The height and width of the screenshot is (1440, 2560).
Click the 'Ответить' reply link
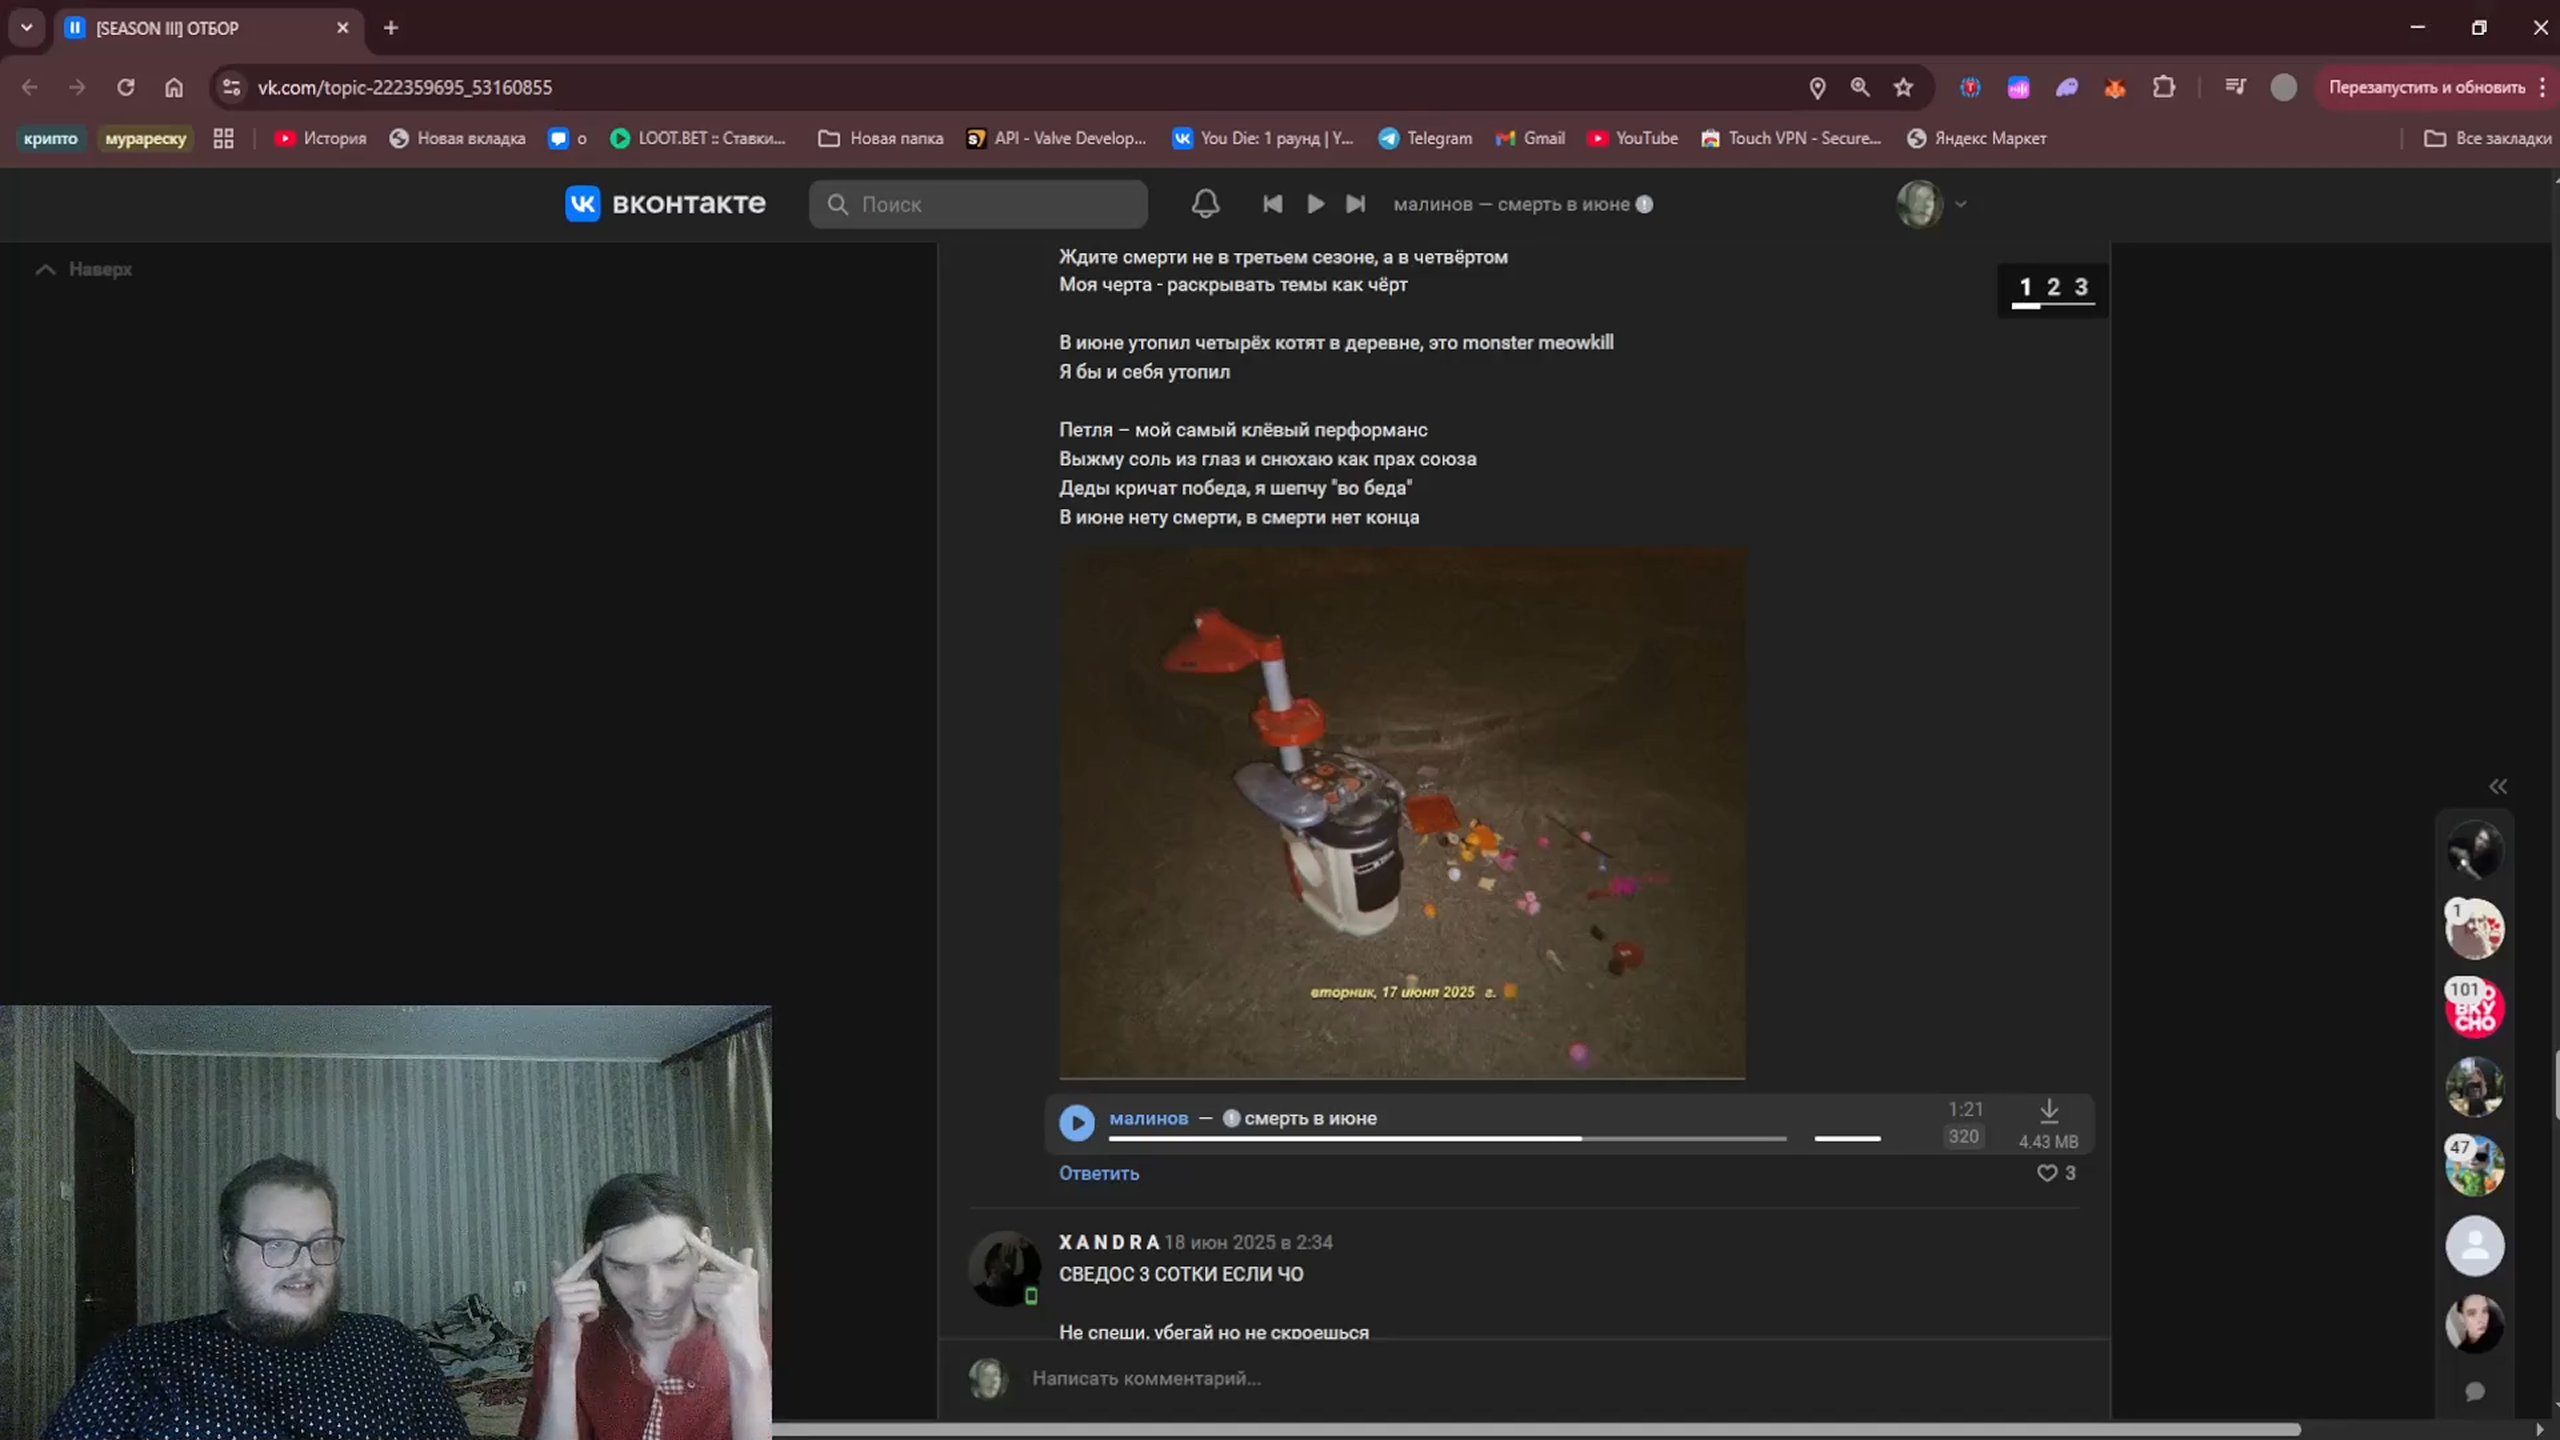1098,1173
